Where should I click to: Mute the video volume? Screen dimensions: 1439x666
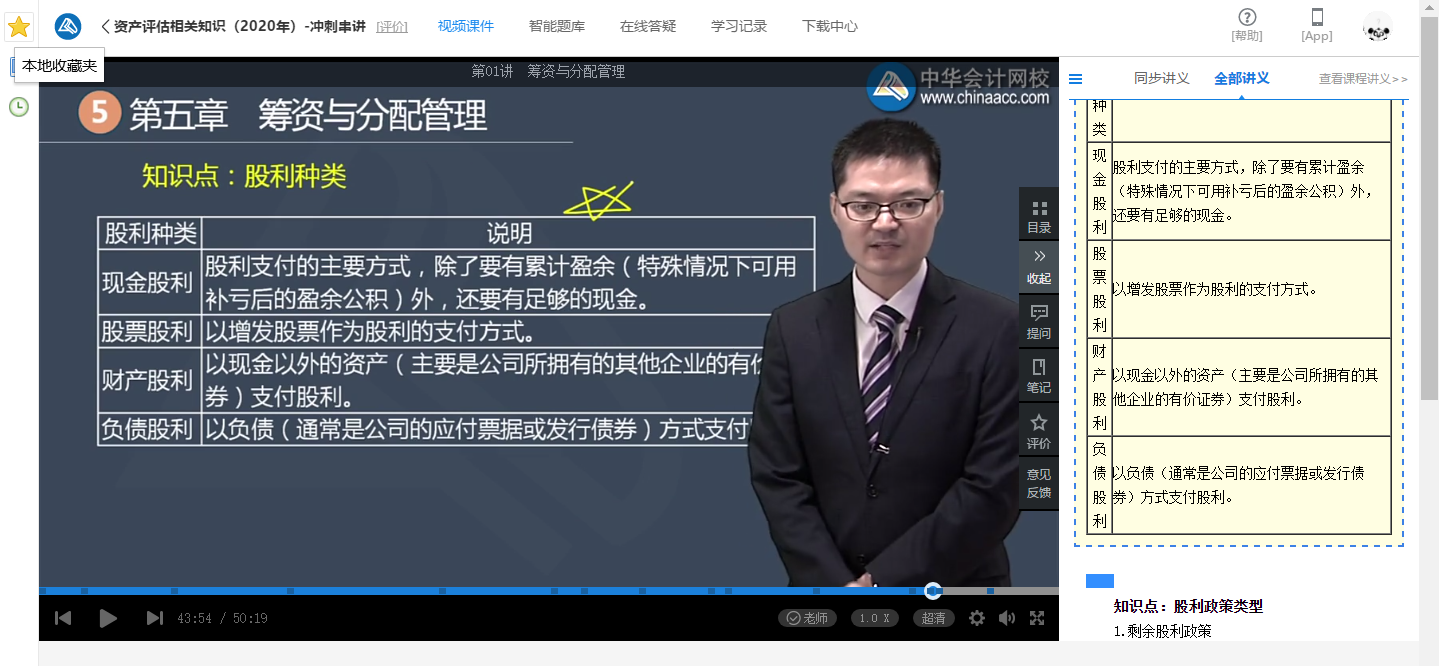1007,618
